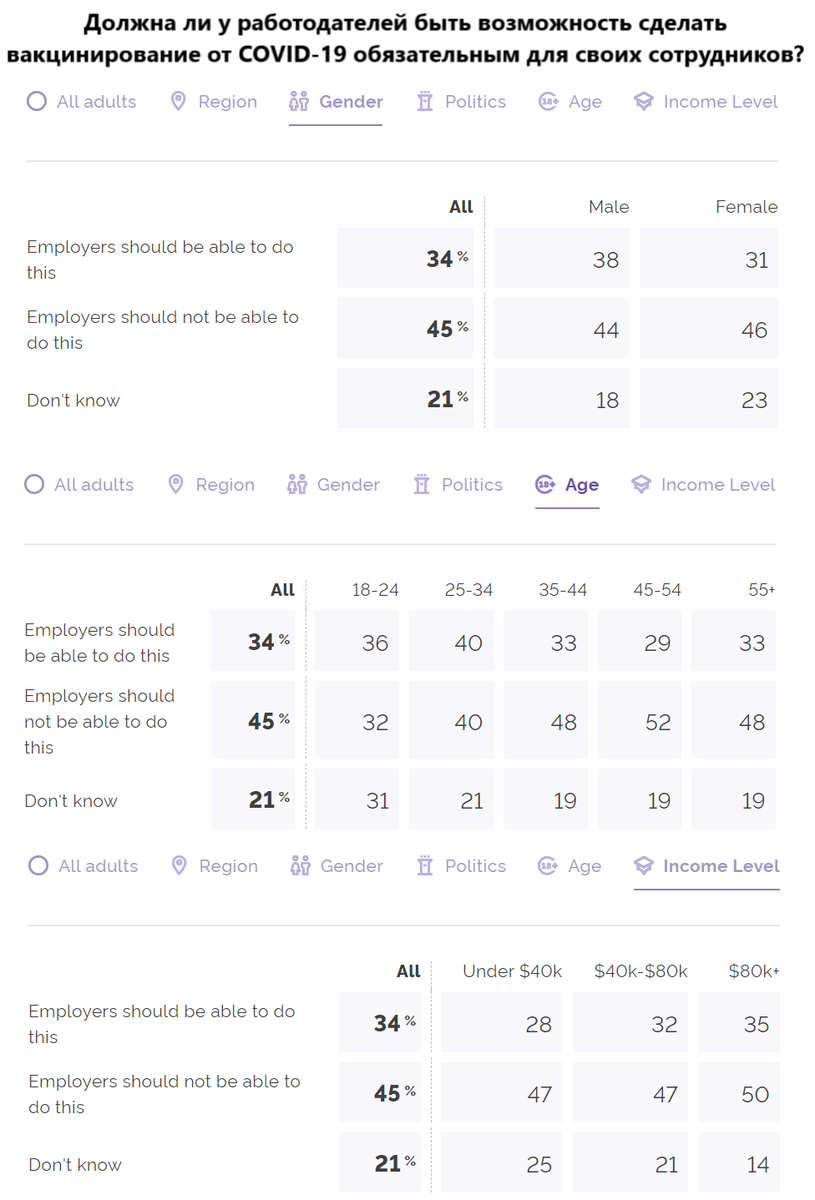Expand the Region filter in the middle row
Viewport: 815px width, 1200px height.
(x=227, y=484)
